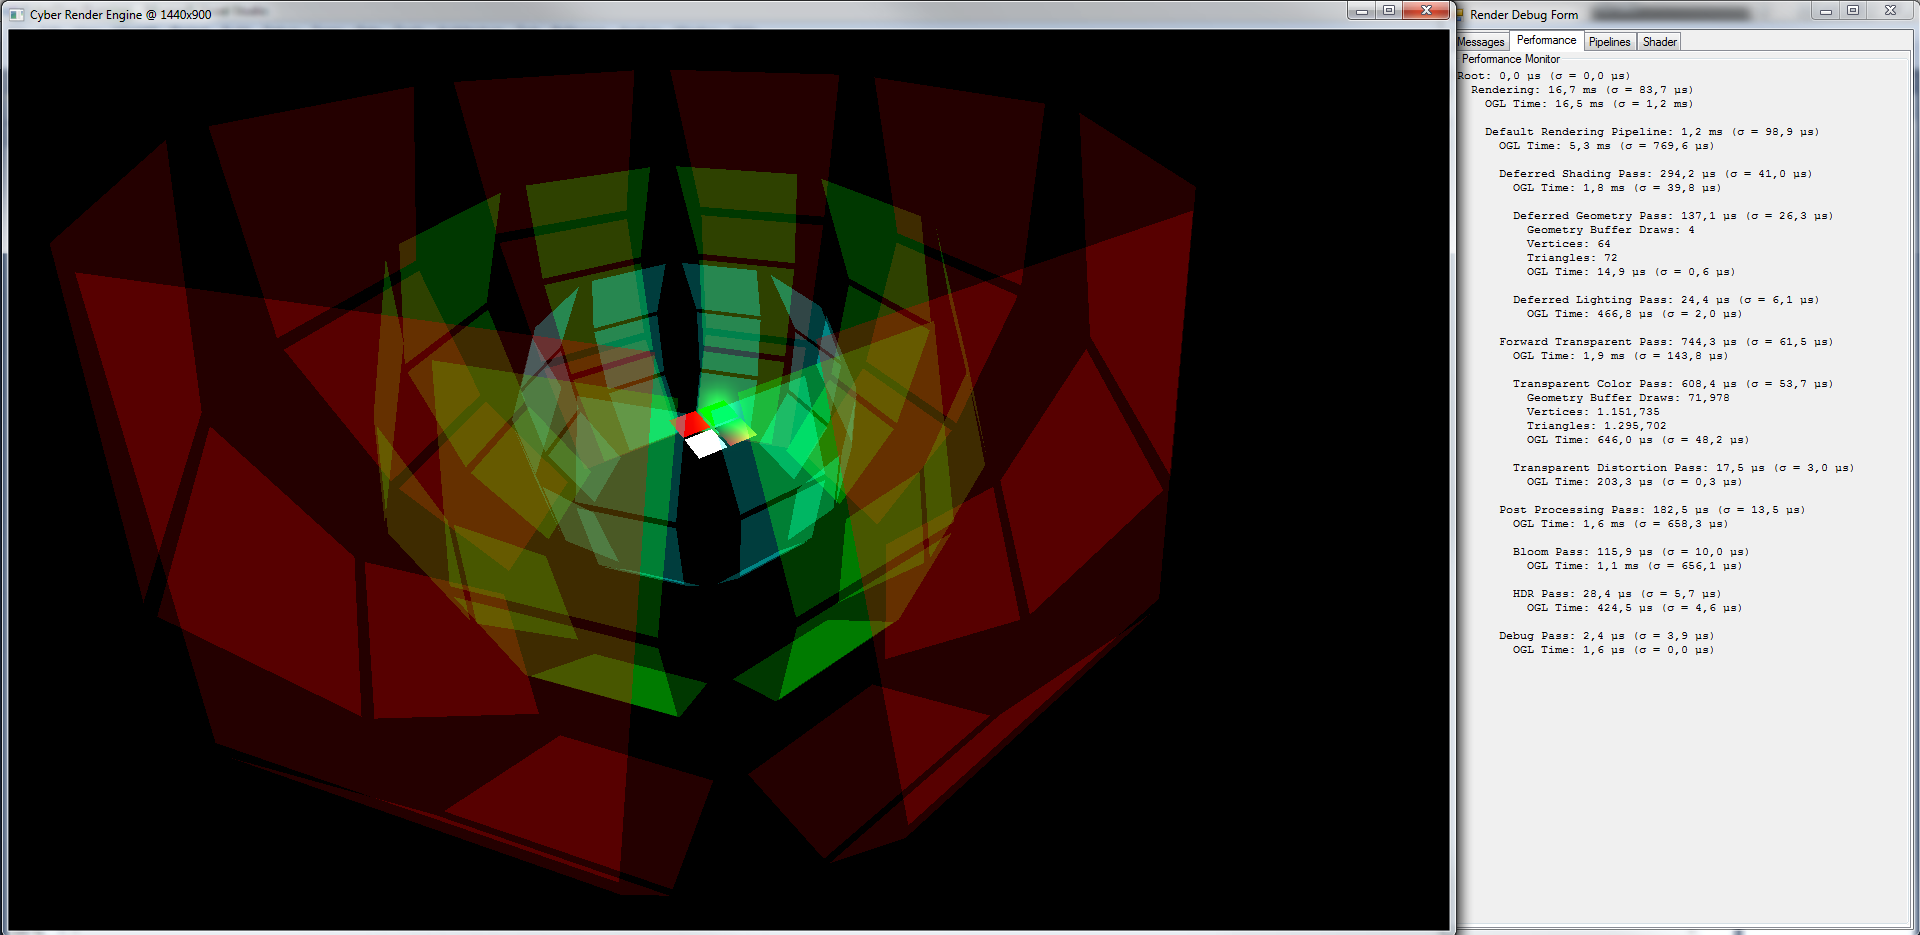This screenshot has height=935, width=1920.
Task: Close the Cyber Render Engine window
Action: click(x=1426, y=11)
